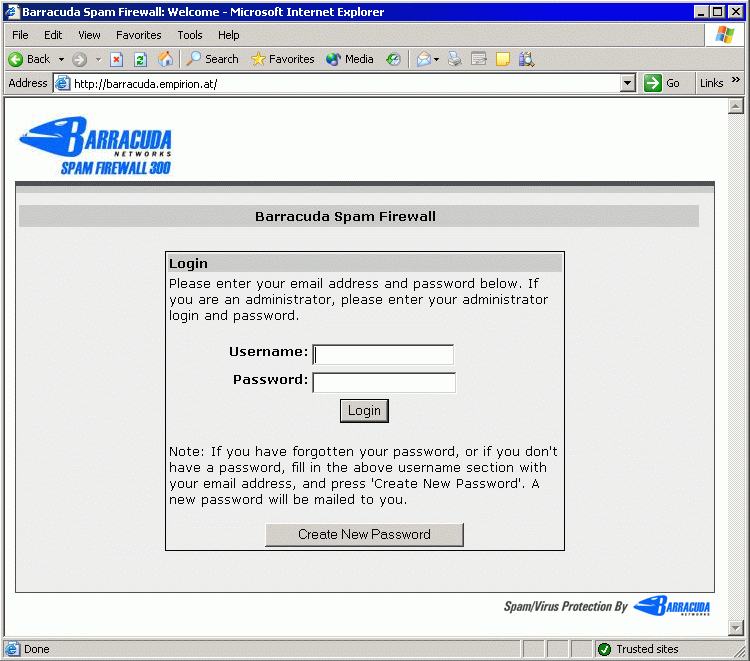750x661 pixels.
Task: Focus the Username text field
Action: [383, 355]
